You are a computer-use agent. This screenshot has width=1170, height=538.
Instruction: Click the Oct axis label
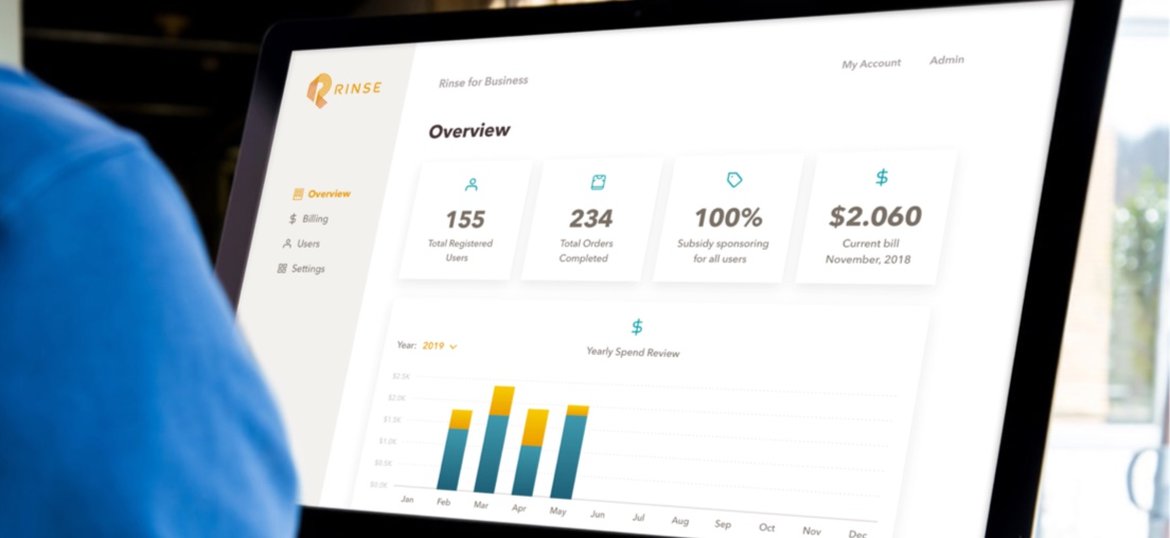(x=766, y=528)
